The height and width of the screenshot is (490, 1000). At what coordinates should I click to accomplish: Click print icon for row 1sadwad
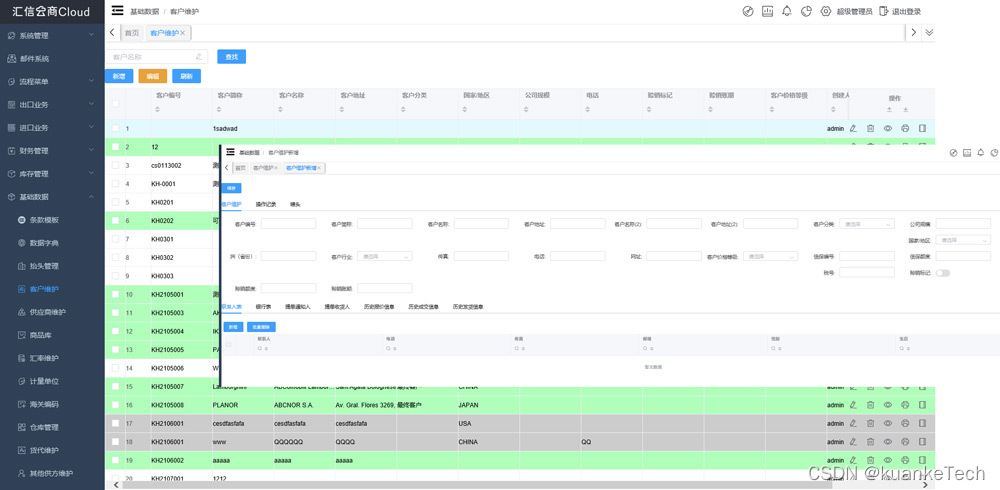[905, 128]
